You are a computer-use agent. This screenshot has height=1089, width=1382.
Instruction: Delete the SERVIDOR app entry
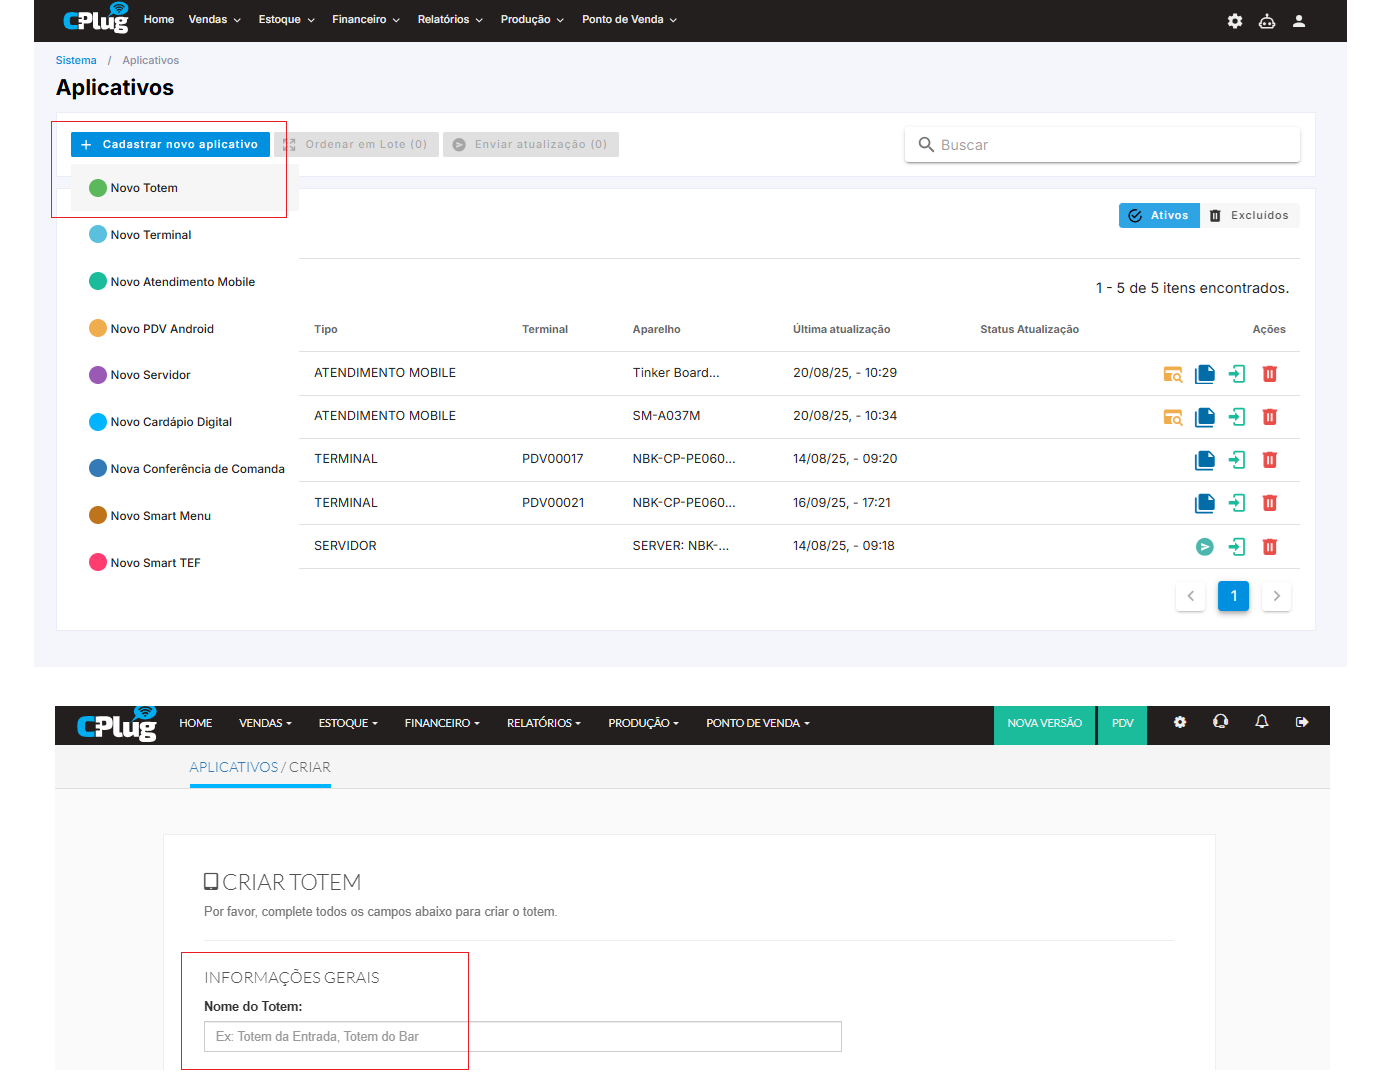tap(1270, 547)
